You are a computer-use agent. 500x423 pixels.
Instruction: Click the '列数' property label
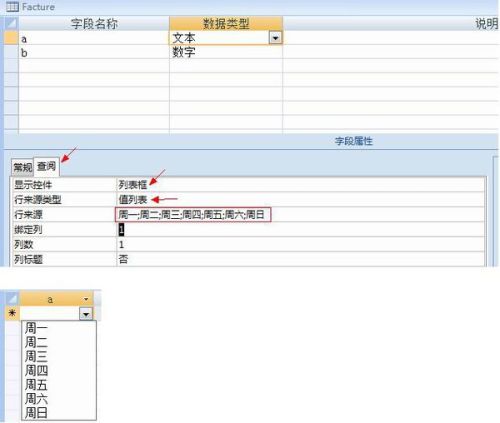tap(24, 245)
